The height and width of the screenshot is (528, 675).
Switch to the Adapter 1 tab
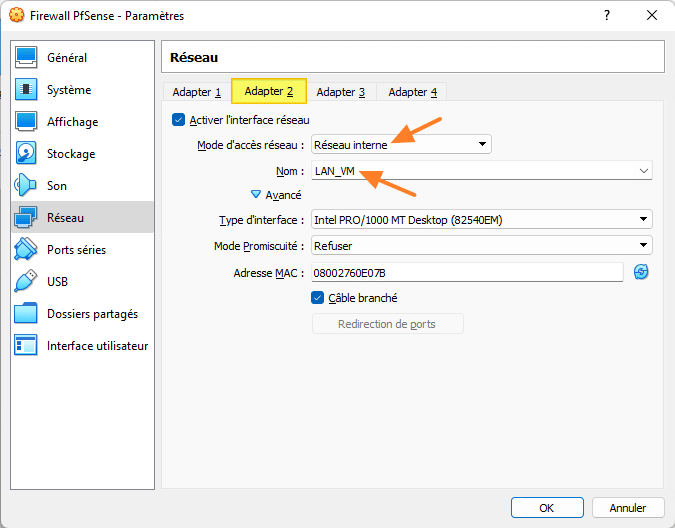[x=196, y=92]
